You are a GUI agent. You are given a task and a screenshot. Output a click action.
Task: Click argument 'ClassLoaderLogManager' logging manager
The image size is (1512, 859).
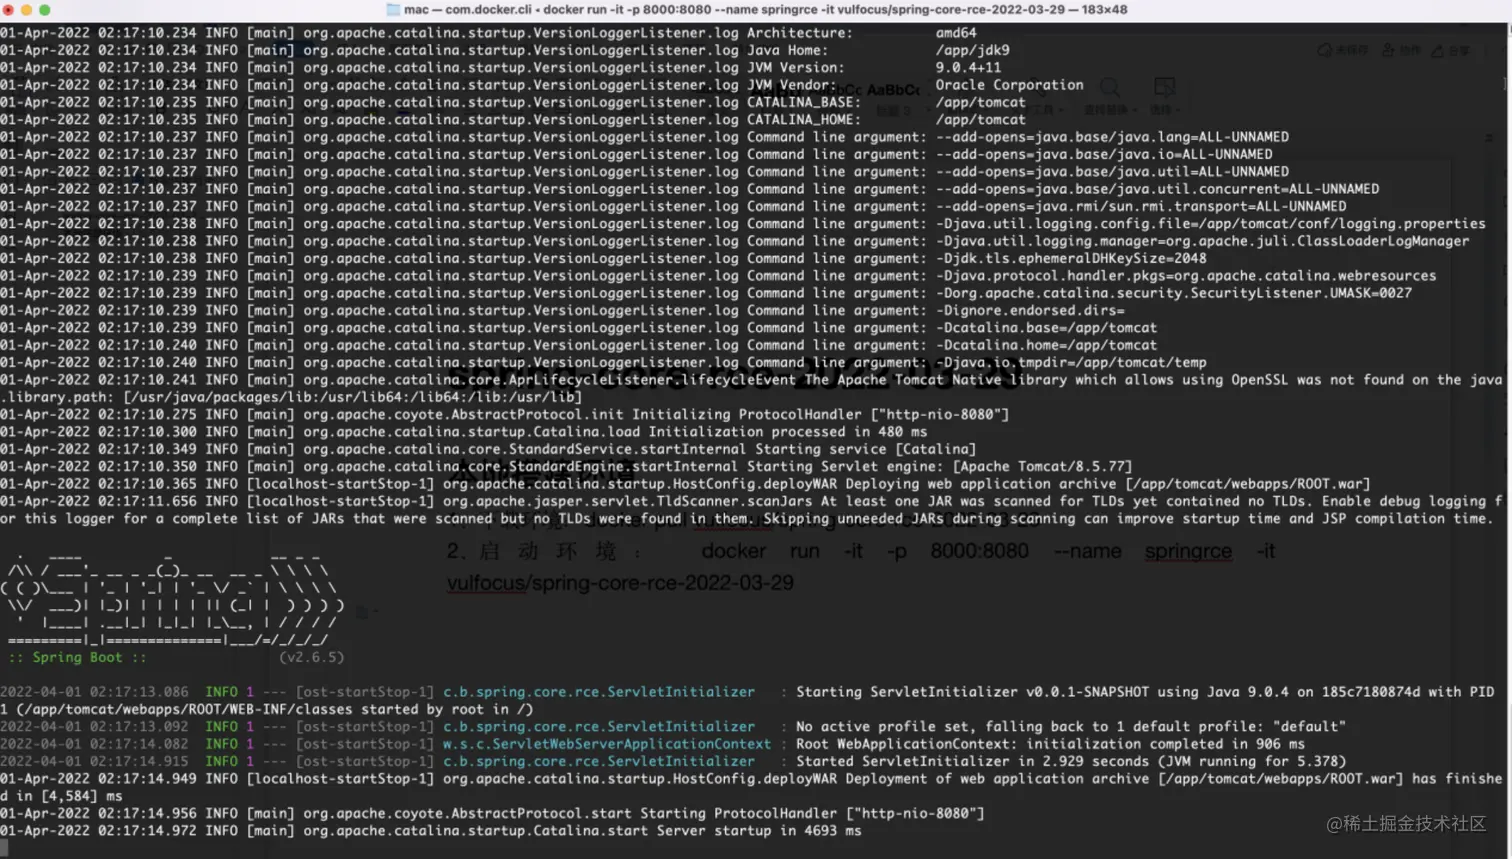tap(1203, 241)
